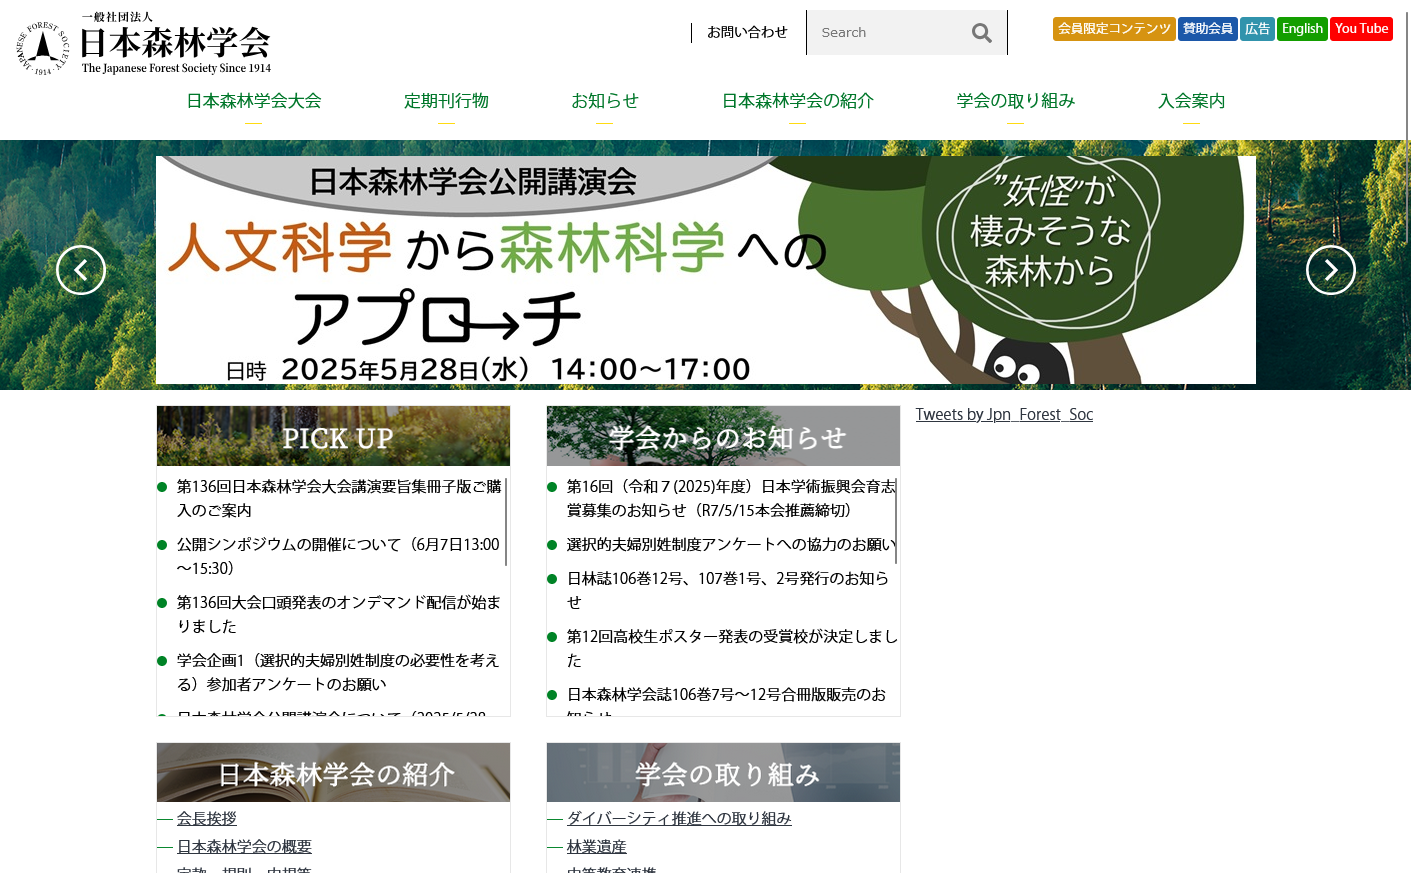Open the お知らせ menu item
This screenshot has height=873, width=1411.
604,101
